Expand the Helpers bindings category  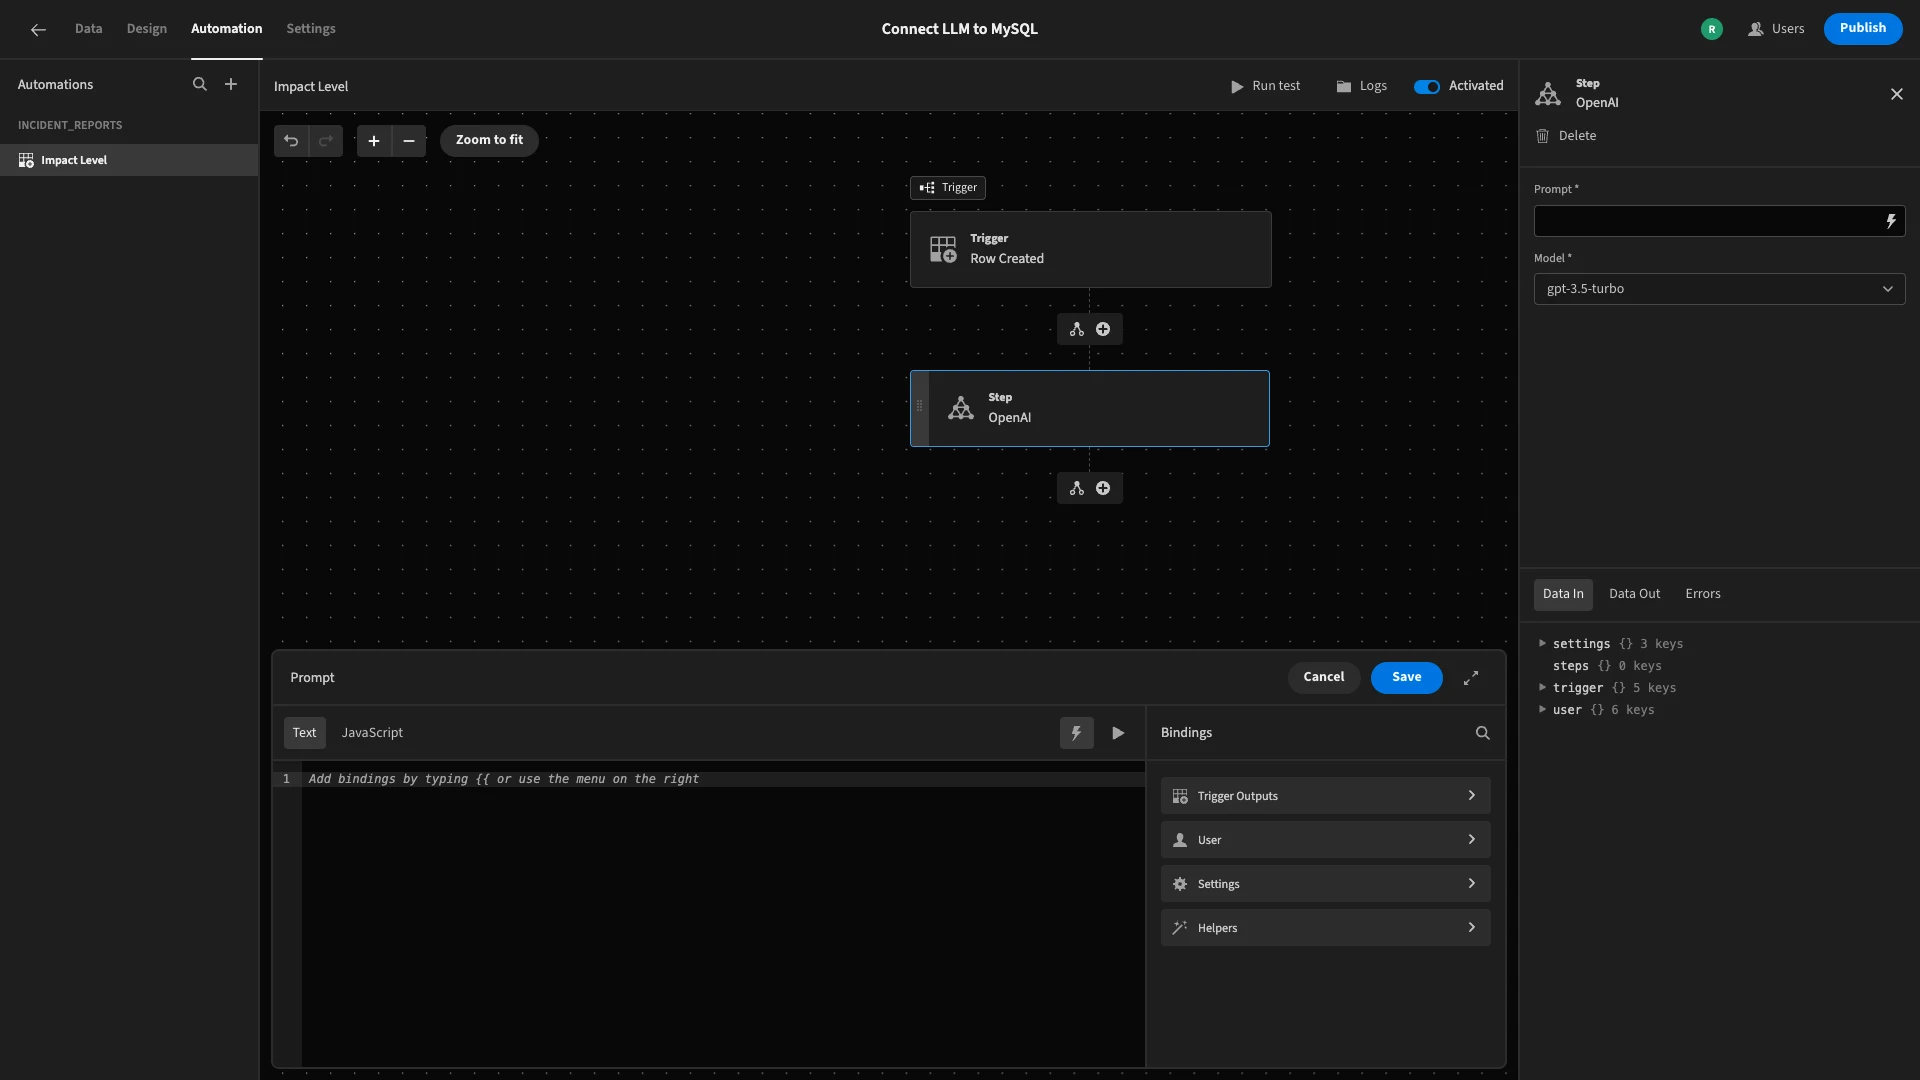coord(1325,928)
